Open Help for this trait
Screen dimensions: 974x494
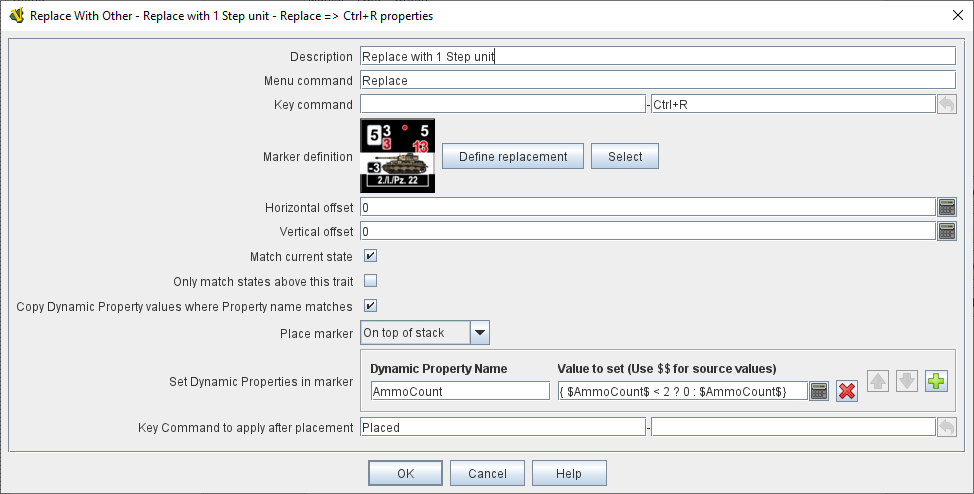(568, 473)
